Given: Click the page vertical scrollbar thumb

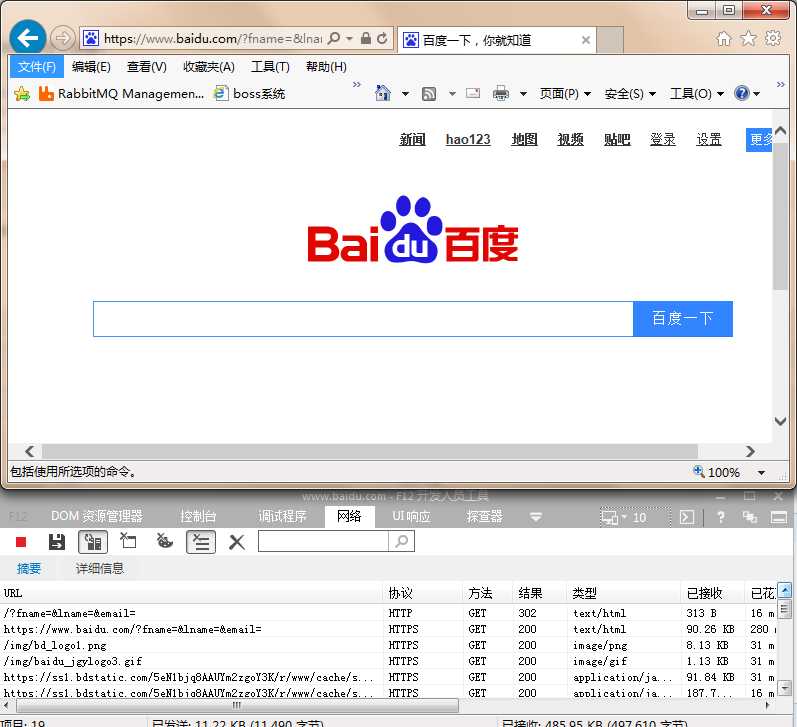Looking at the screenshot, I should pyautogui.click(x=780, y=217).
